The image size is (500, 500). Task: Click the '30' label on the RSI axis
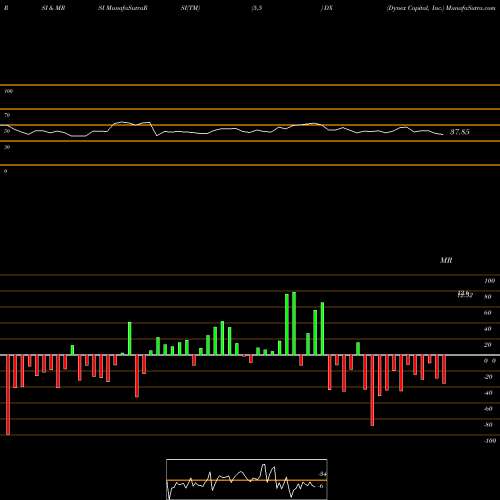7,147
